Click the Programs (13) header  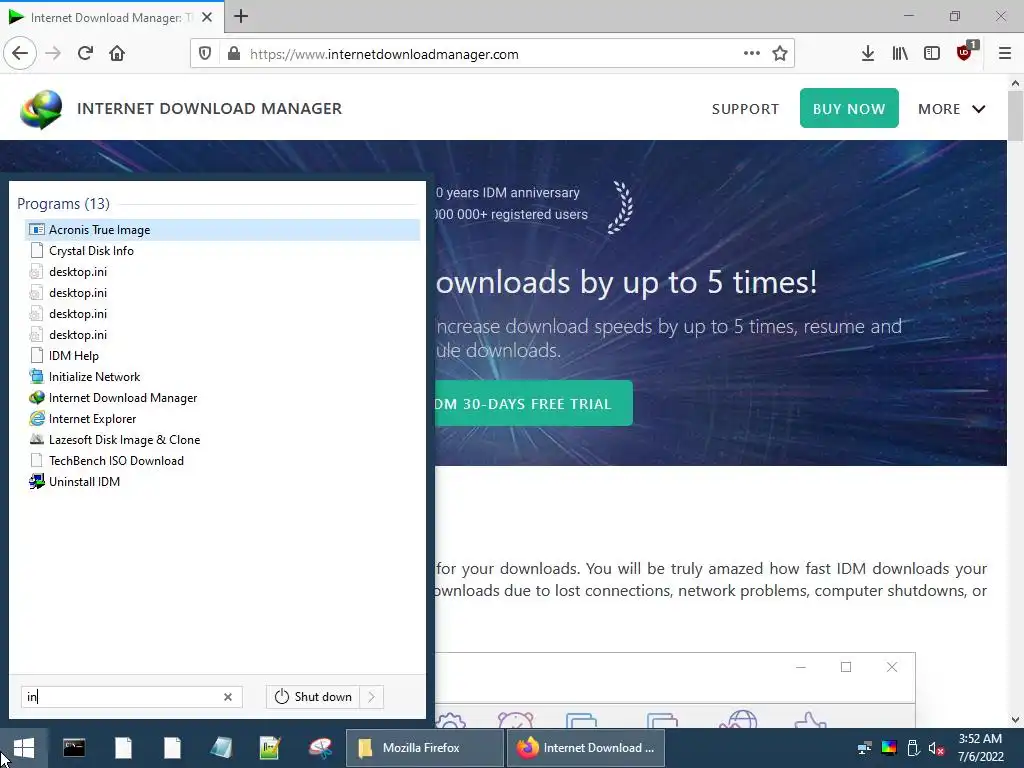coord(63,204)
